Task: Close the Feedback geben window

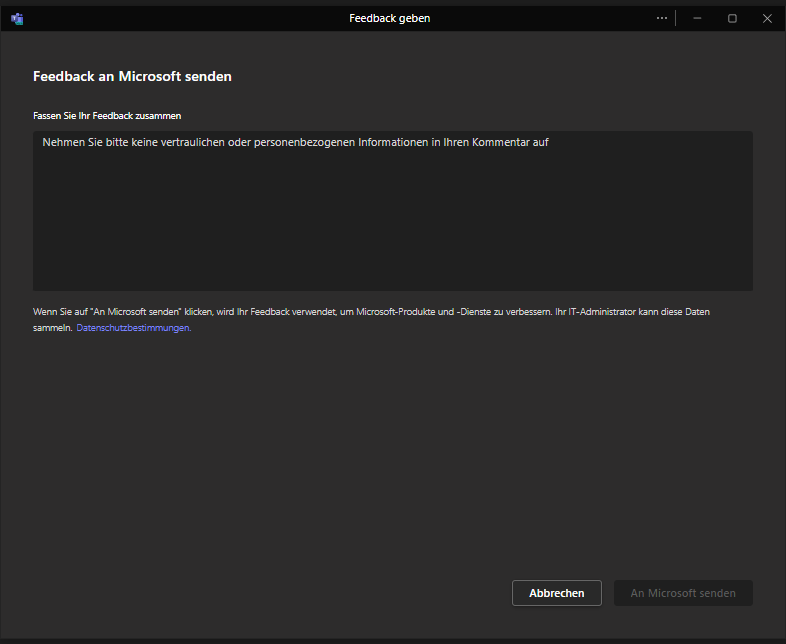Action: (x=767, y=18)
